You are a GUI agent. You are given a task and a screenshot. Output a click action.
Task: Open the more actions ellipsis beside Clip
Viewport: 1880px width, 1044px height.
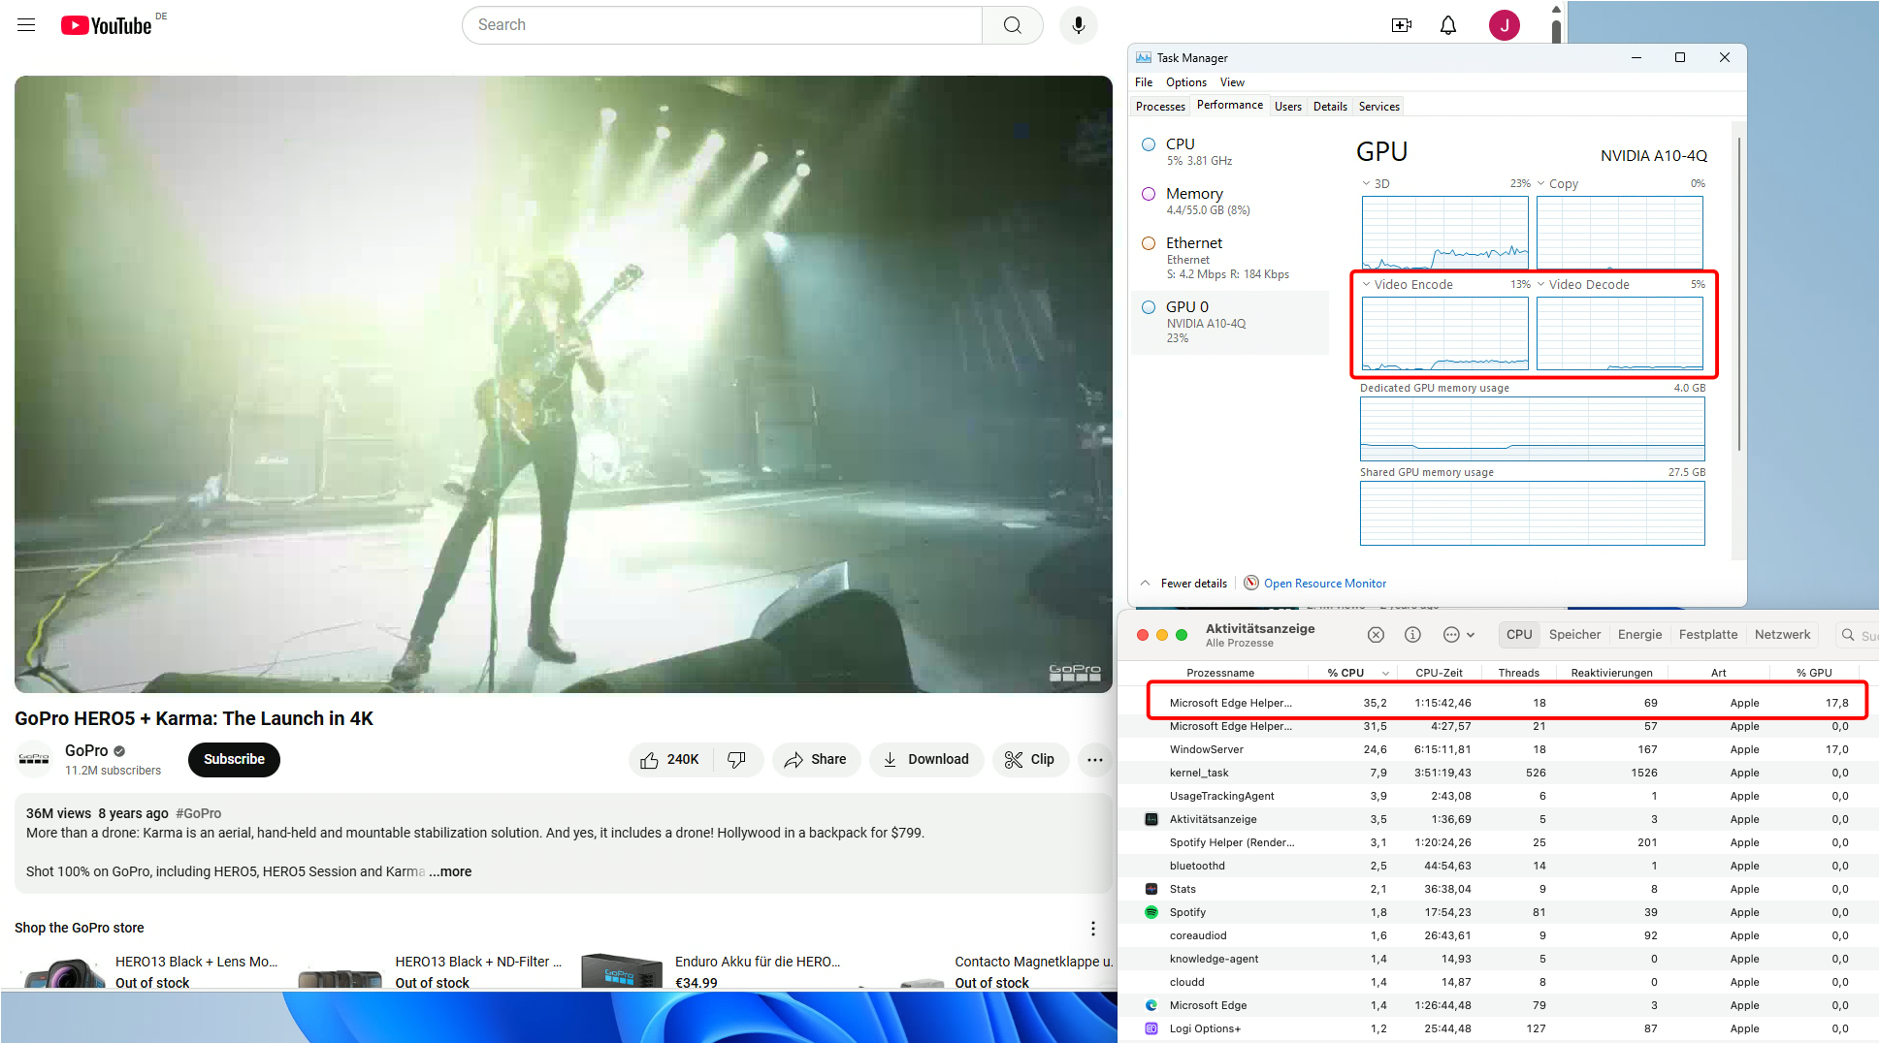coord(1095,760)
